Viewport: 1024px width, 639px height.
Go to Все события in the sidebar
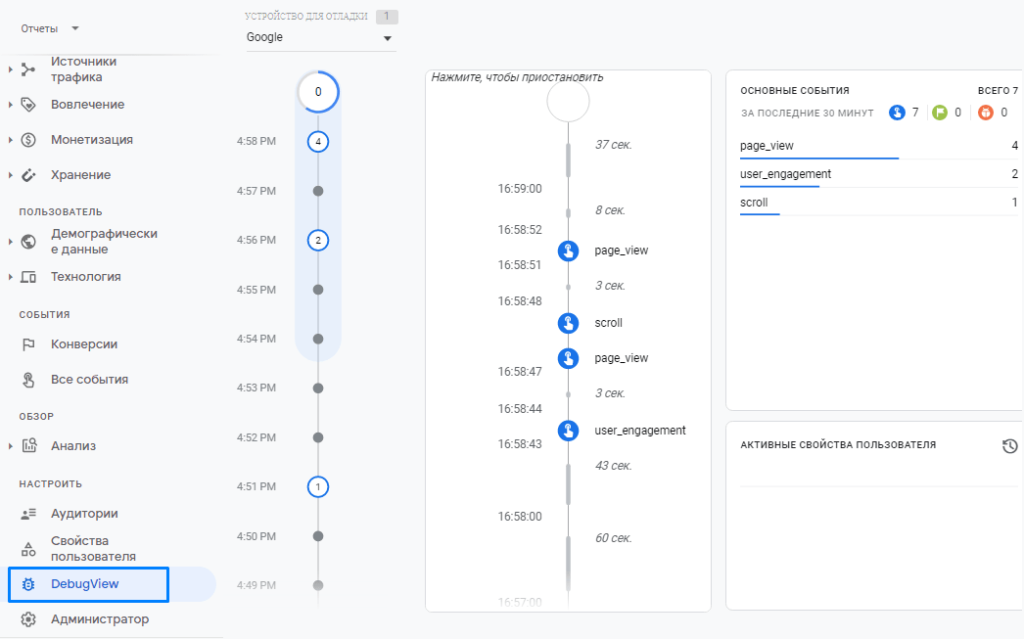pos(89,380)
